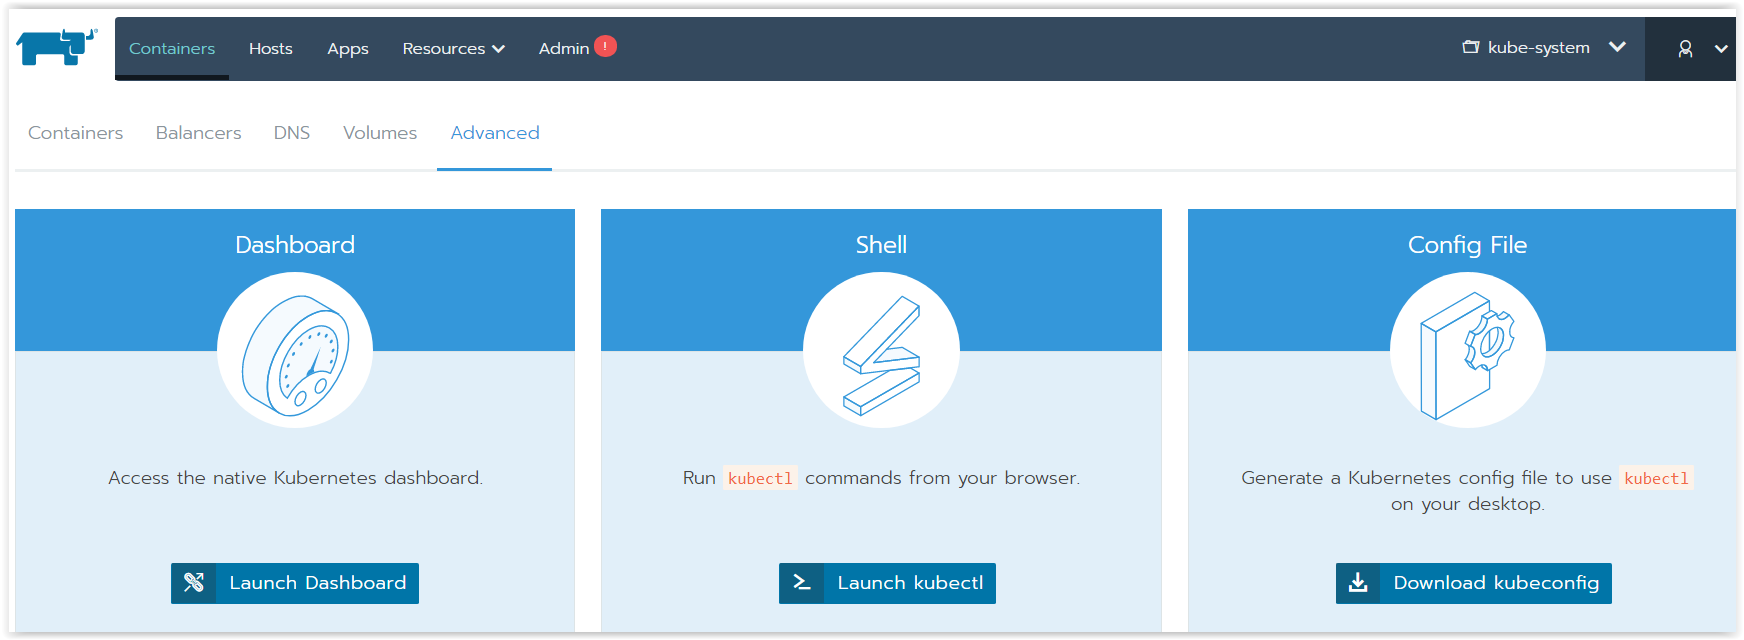Viewport: 1744px width, 640px height.
Task: Switch to the Containers sub-tab
Action: [76, 133]
